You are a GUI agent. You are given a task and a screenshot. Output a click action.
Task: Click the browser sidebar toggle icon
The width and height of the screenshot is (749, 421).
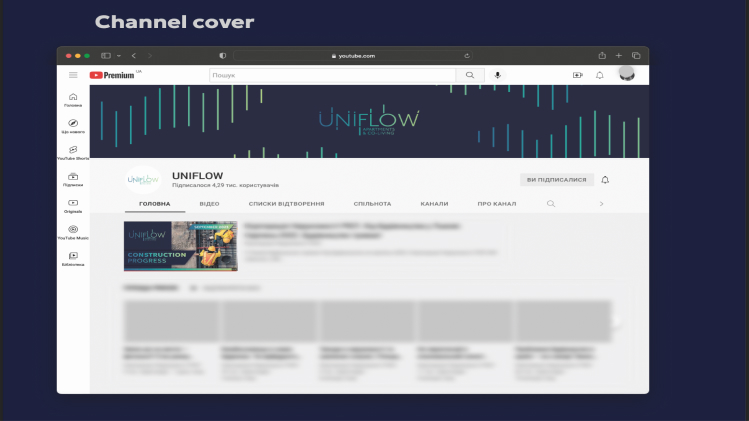[106, 55]
